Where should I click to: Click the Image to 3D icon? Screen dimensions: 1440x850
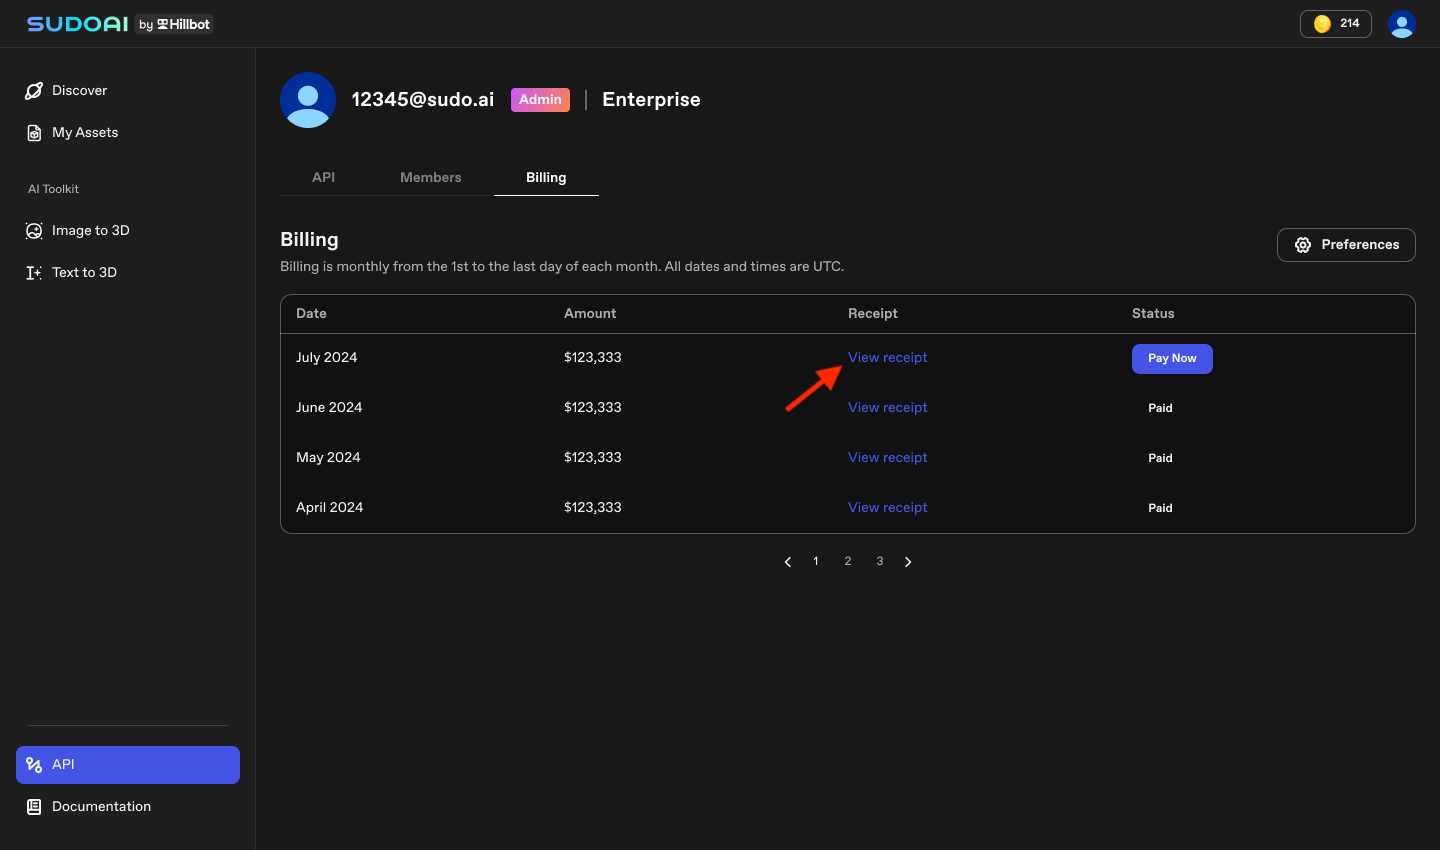point(34,231)
